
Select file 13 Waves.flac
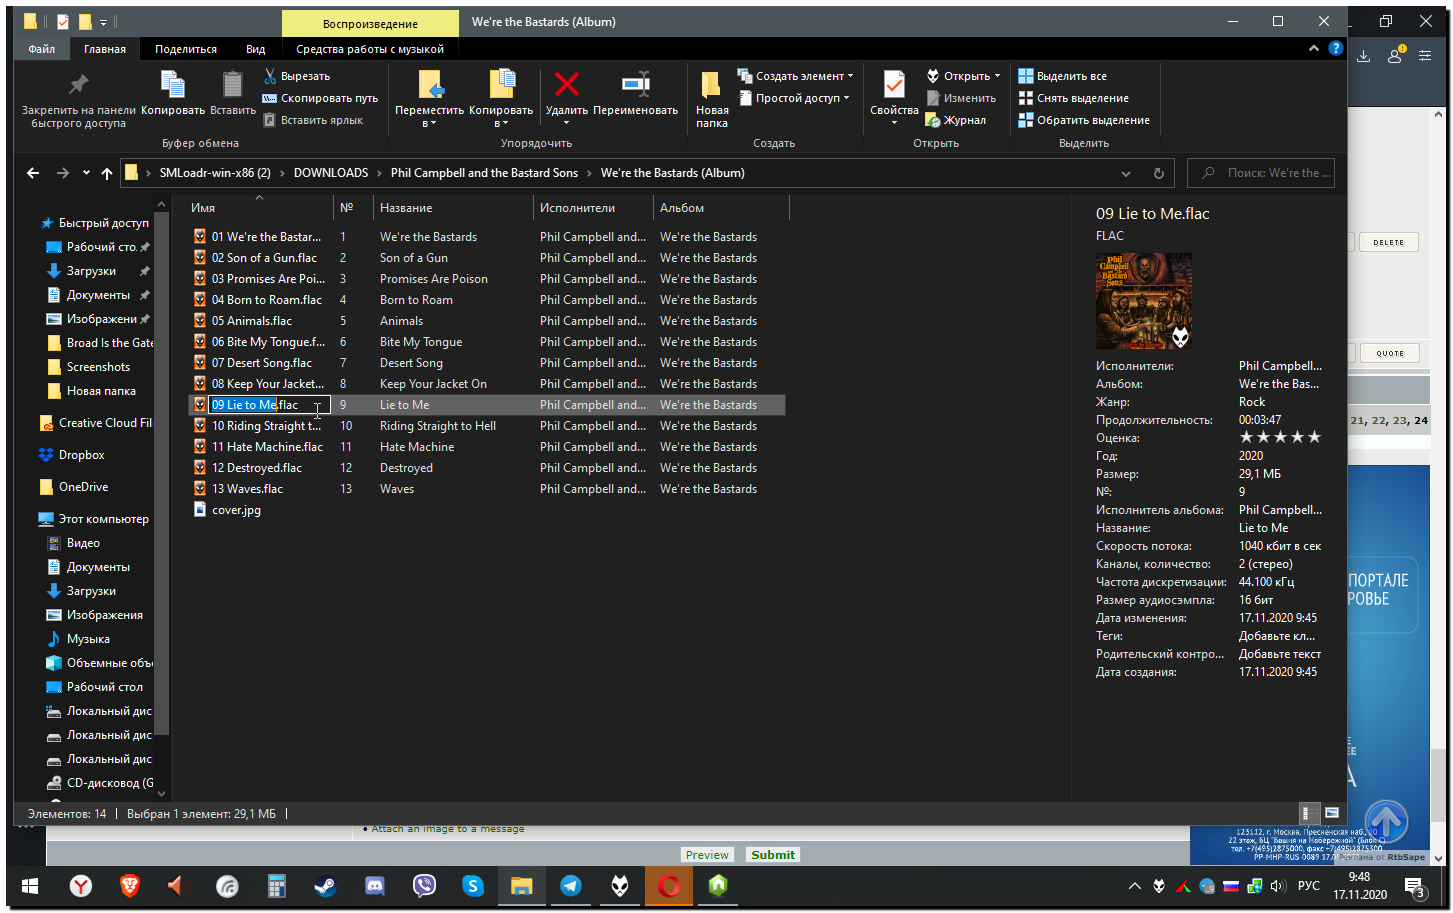tap(247, 489)
